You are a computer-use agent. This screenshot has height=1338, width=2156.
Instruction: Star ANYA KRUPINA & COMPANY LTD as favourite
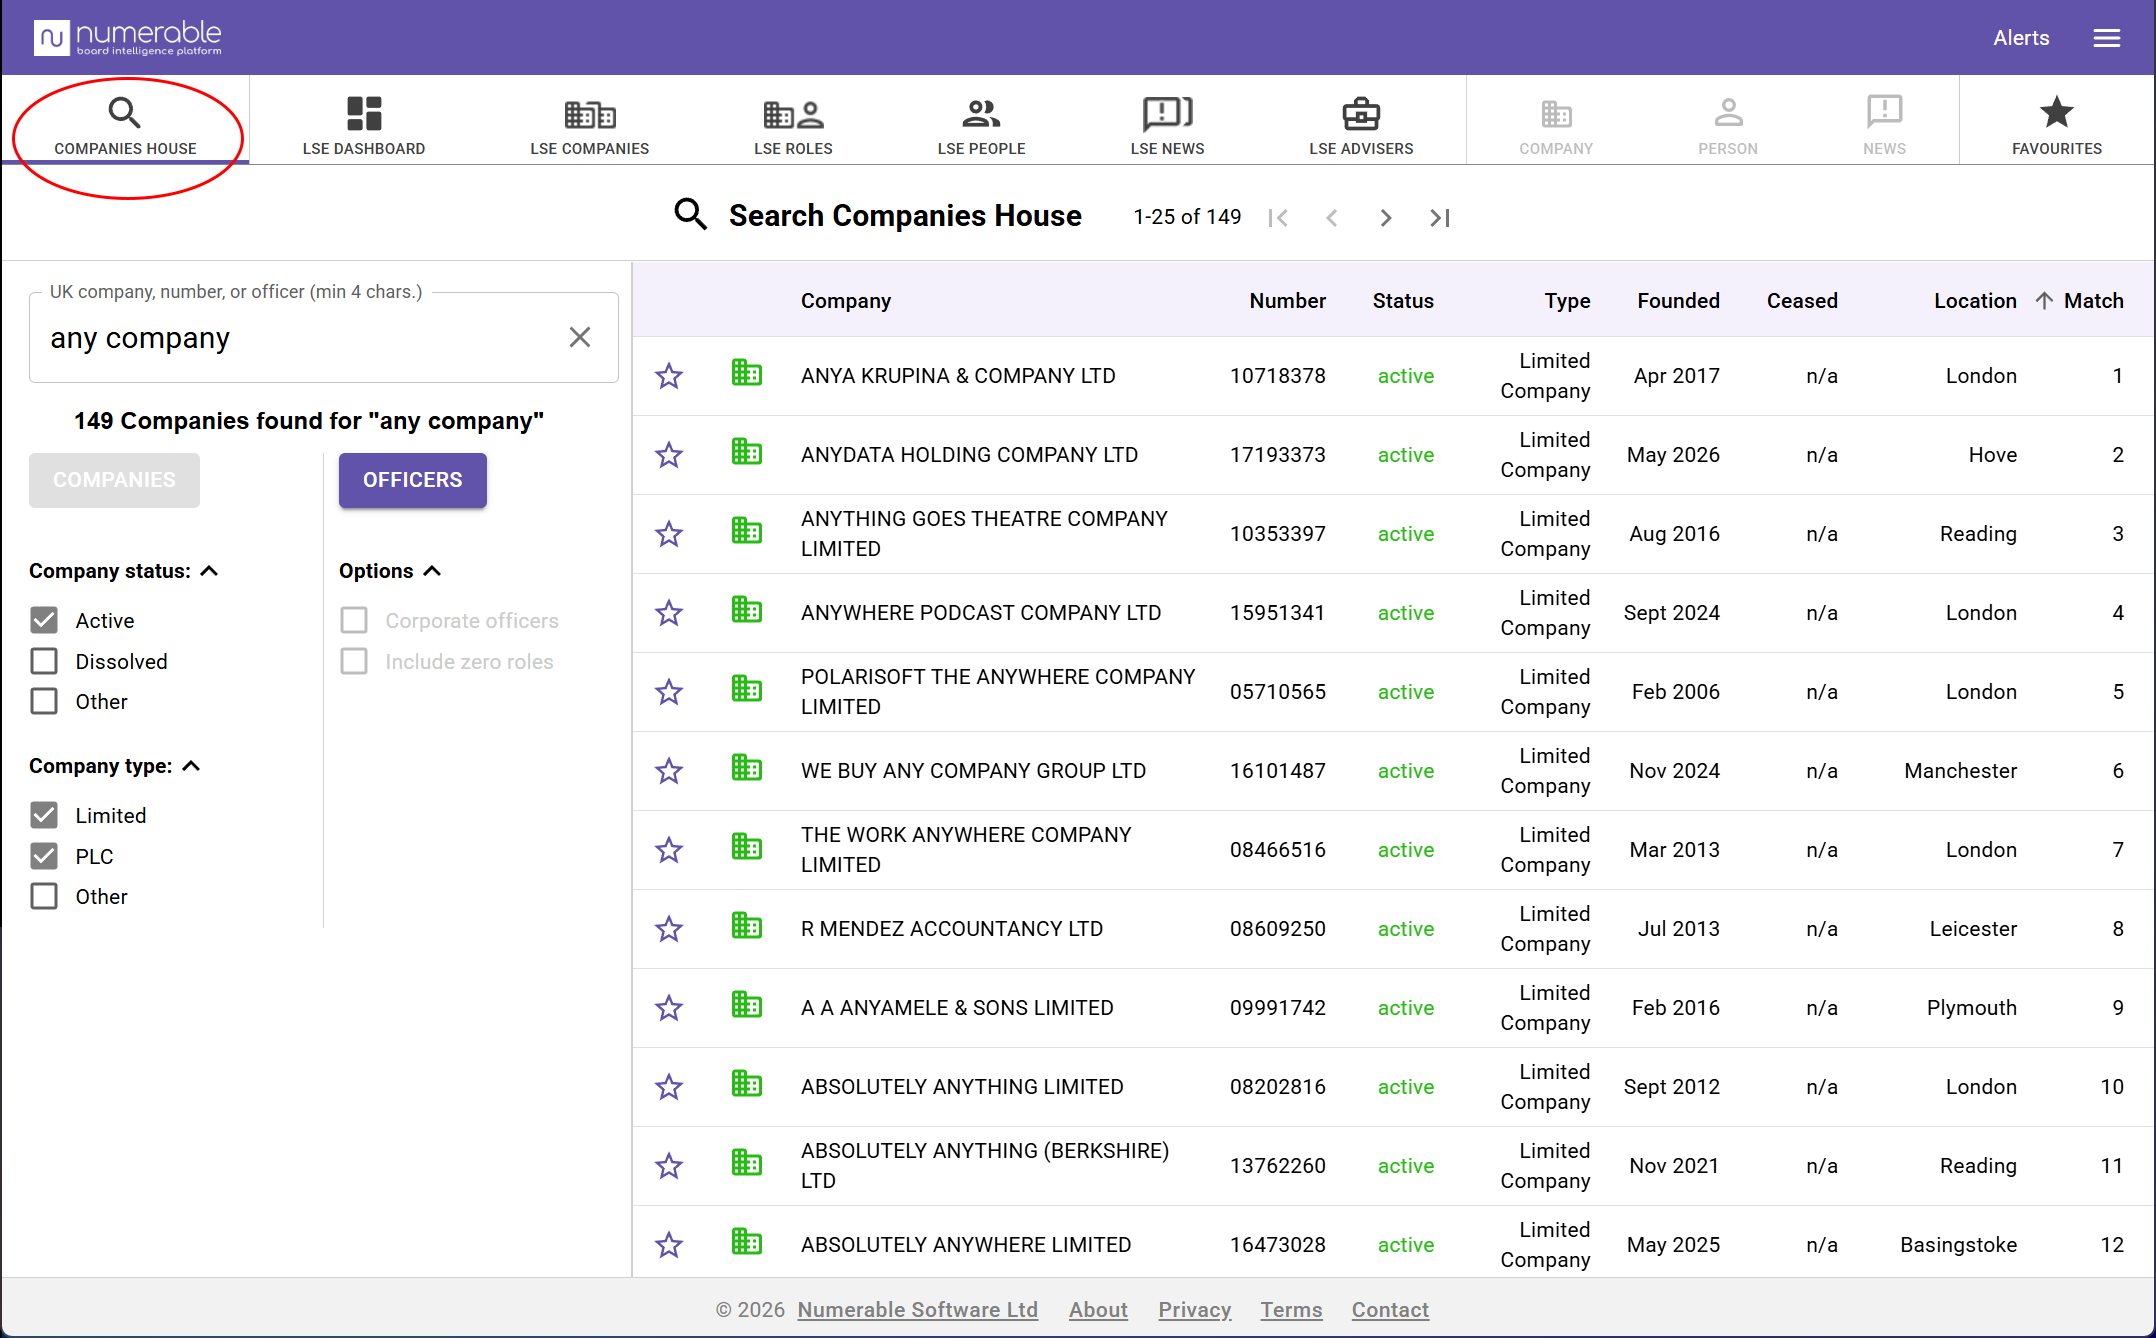[x=669, y=376]
